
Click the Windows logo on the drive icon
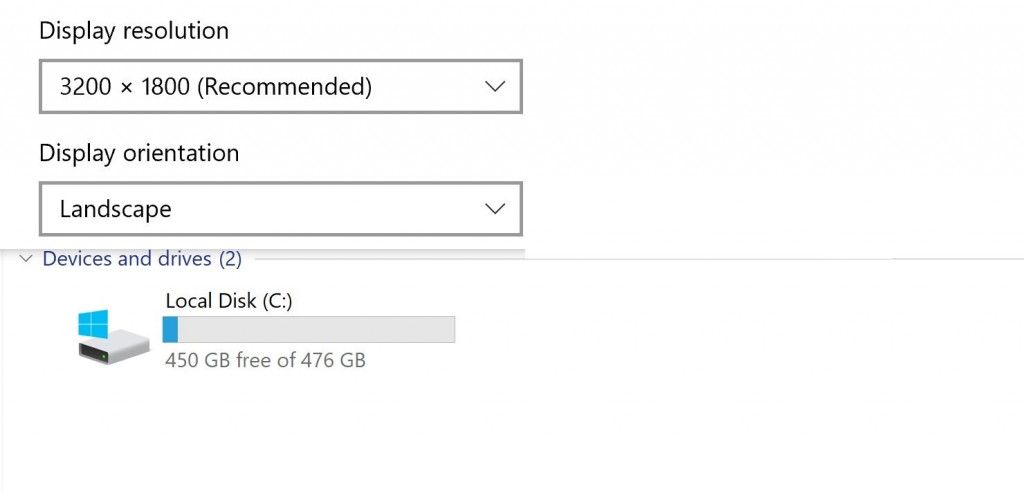94,323
